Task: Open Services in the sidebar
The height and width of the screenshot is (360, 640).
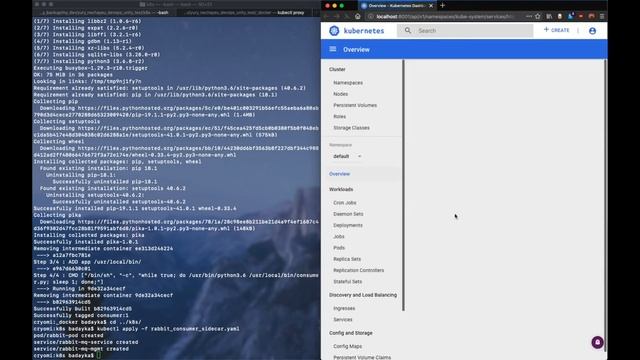Action: click(x=342, y=320)
